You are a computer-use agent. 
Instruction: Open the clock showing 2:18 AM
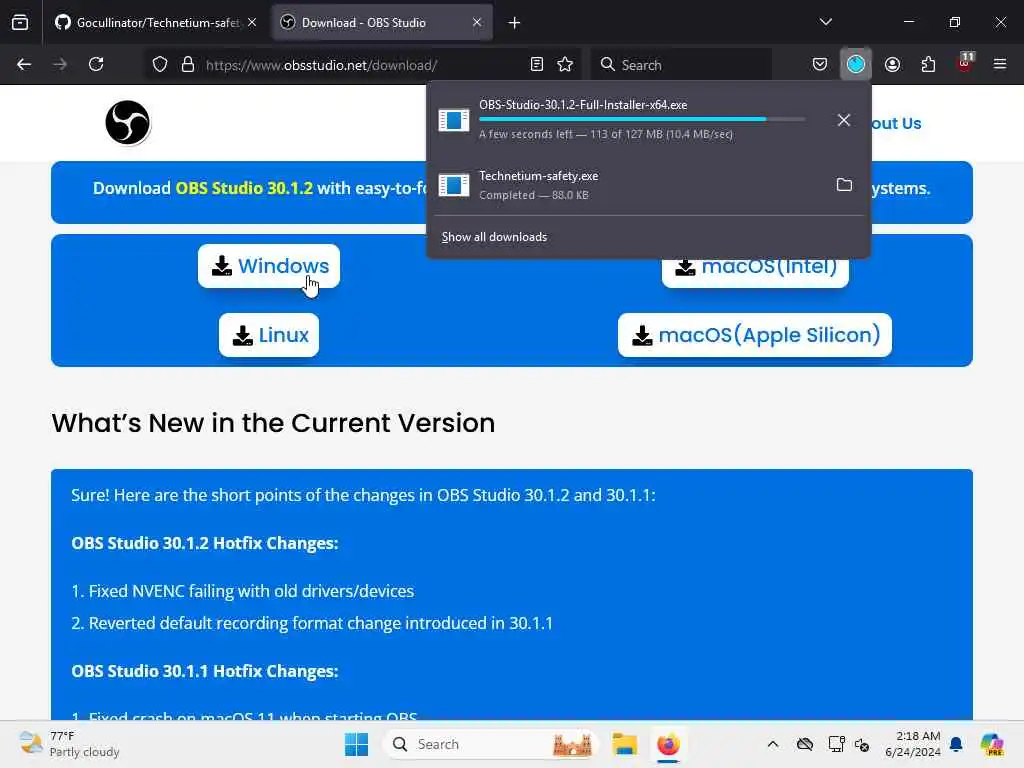912,744
